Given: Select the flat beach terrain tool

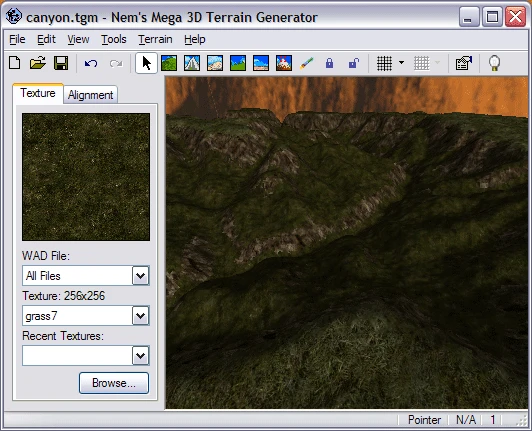Looking at the screenshot, I should point(261,63).
